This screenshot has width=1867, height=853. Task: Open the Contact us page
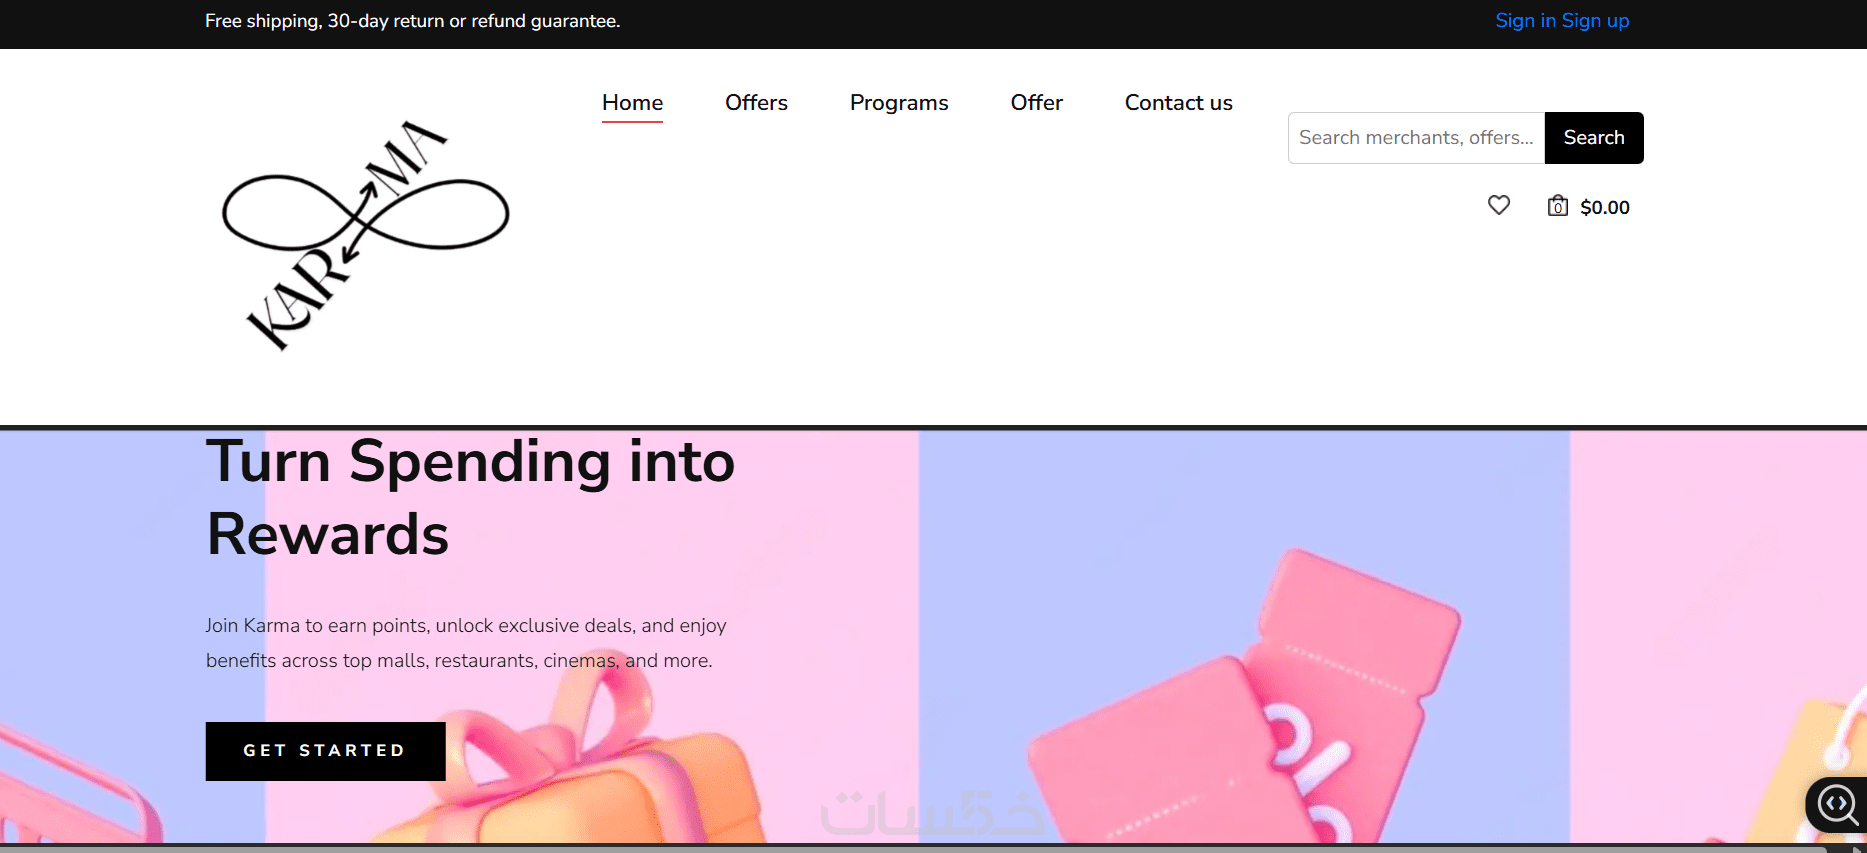pos(1178,102)
